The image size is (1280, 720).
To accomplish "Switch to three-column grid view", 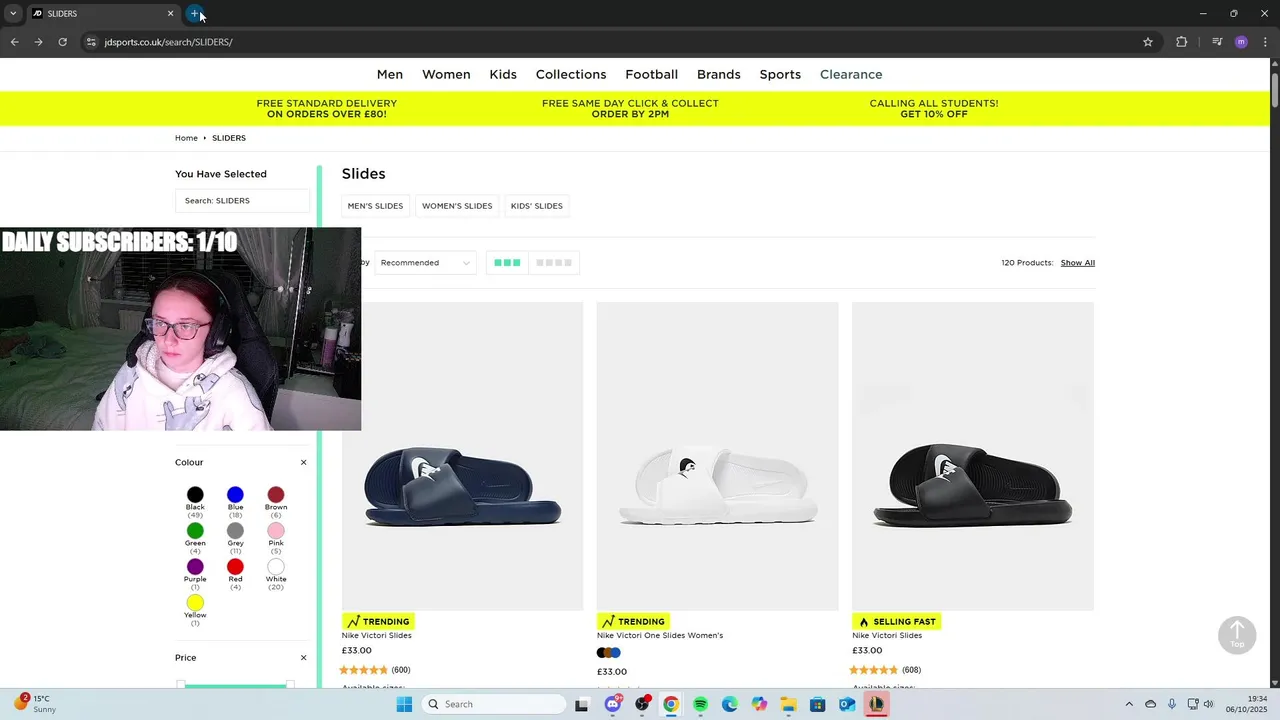I will pyautogui.click(x=507, y=263).
